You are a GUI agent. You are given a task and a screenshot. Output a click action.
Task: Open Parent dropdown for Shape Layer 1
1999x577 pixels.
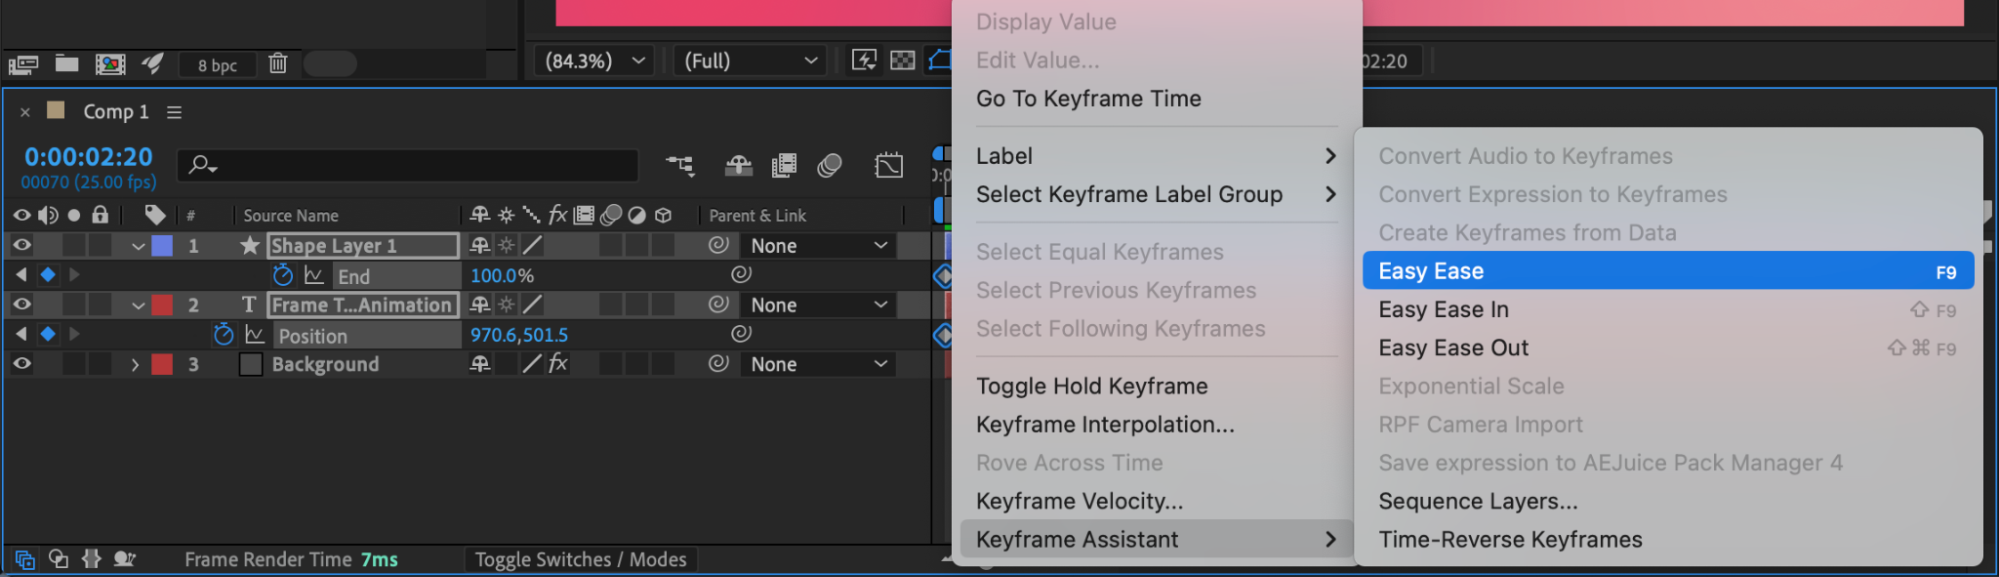pos(818,246)
